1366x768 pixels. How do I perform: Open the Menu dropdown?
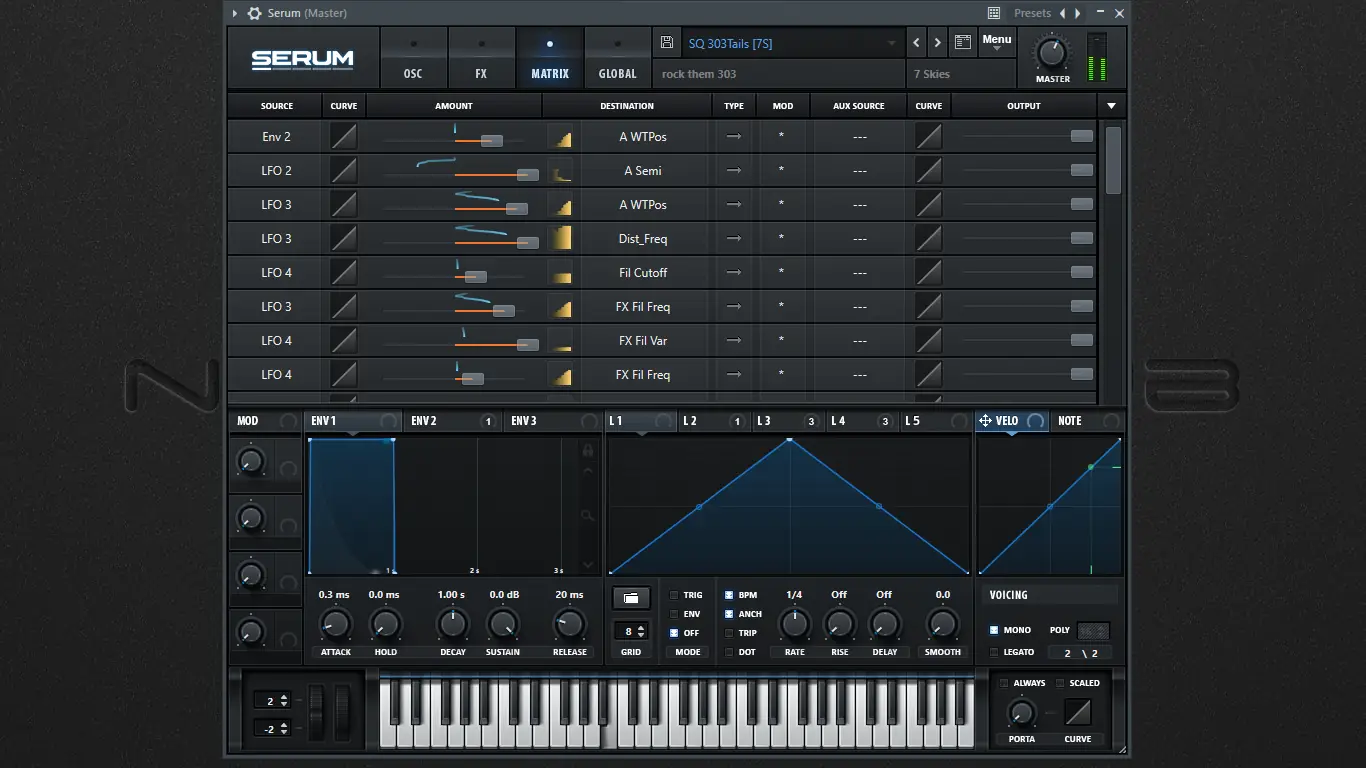997,43
